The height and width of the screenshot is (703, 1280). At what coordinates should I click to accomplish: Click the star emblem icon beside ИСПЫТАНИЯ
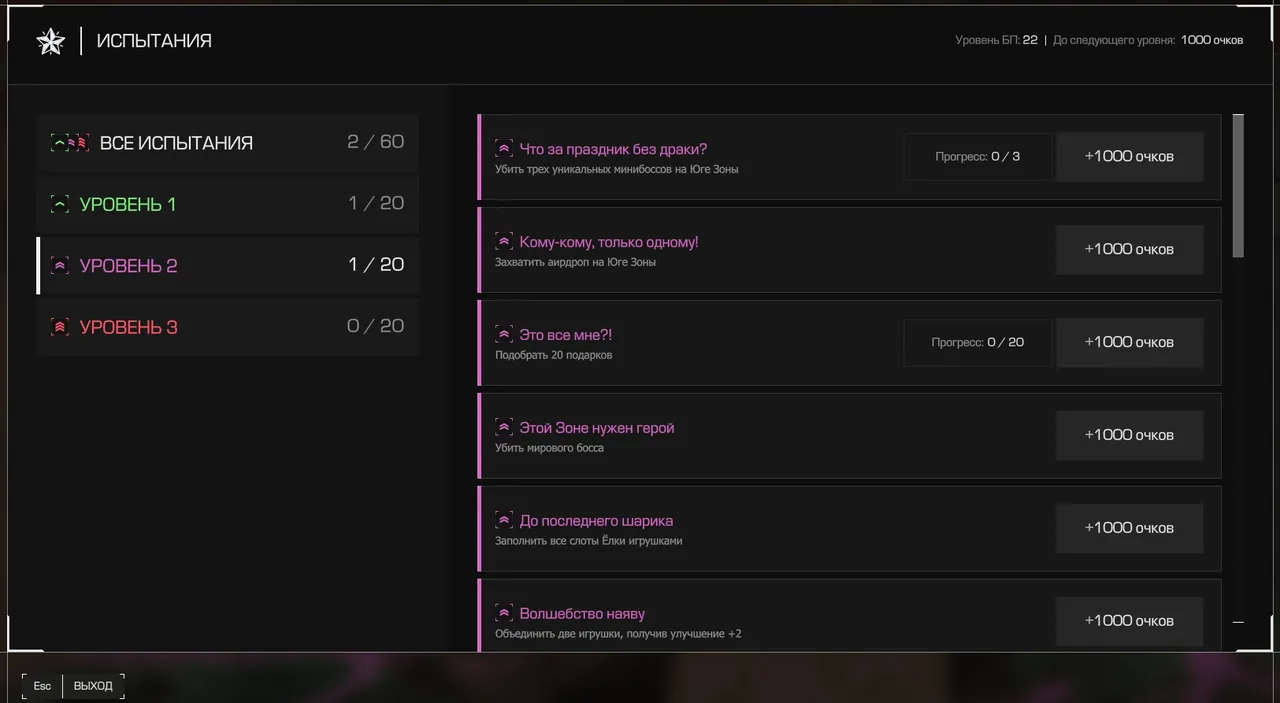50,41
